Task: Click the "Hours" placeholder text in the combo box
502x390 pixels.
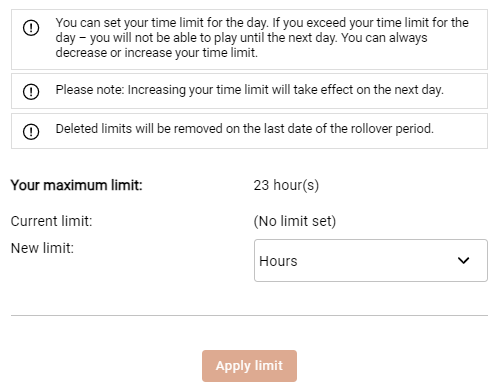Action: pyautogui.click(x=278, y=261)
